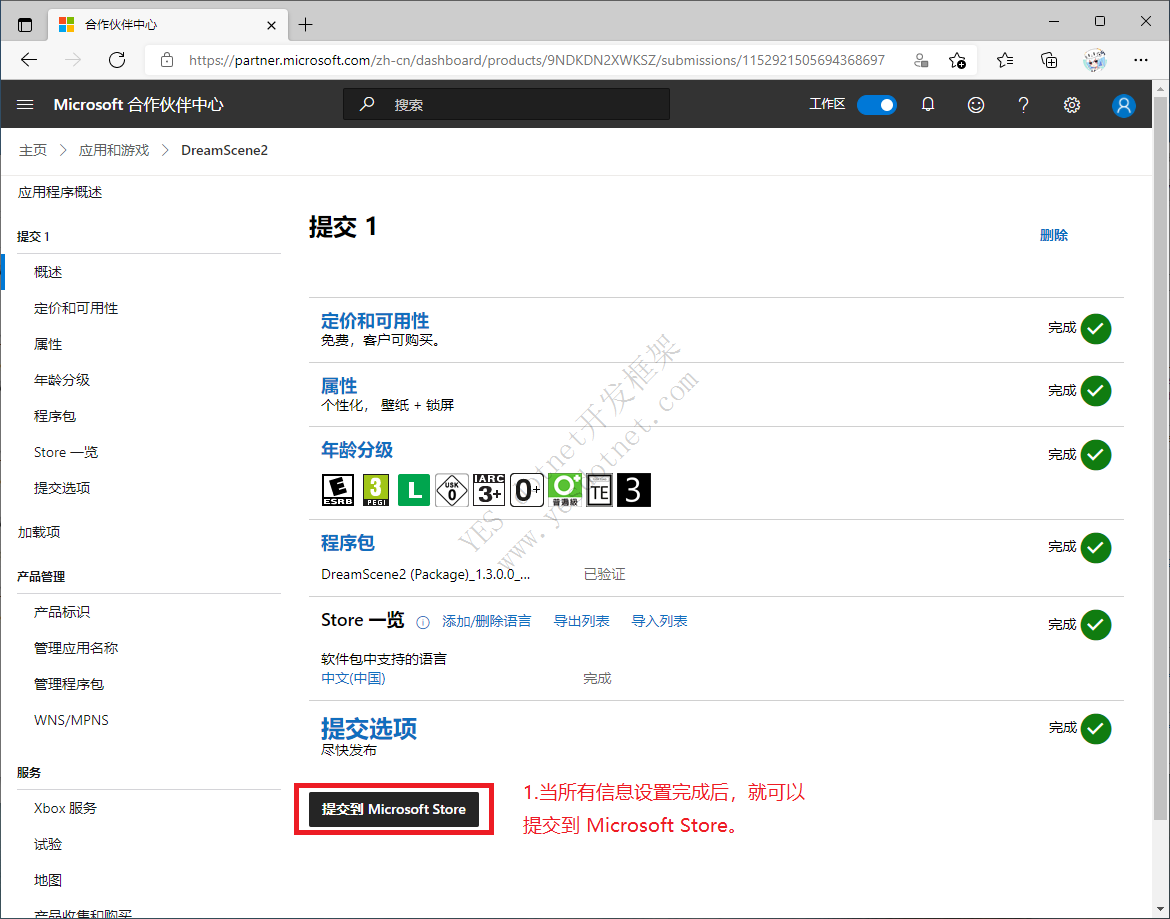This screenshot has width=1170, height=919.
Task: Reload the page
Action: click(x=117, y=60)
